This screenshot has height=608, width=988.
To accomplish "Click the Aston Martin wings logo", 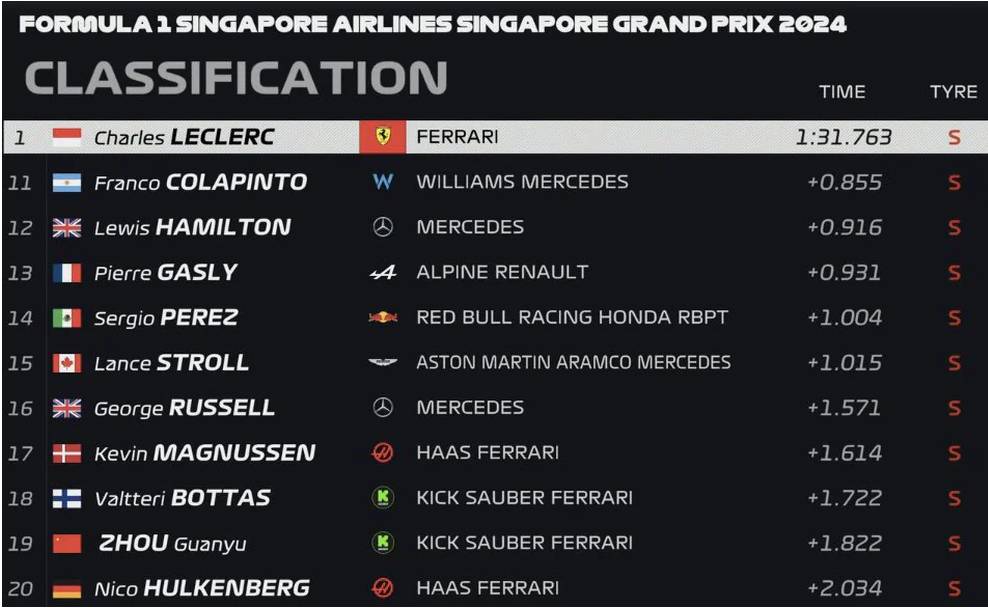I will 382,362.
